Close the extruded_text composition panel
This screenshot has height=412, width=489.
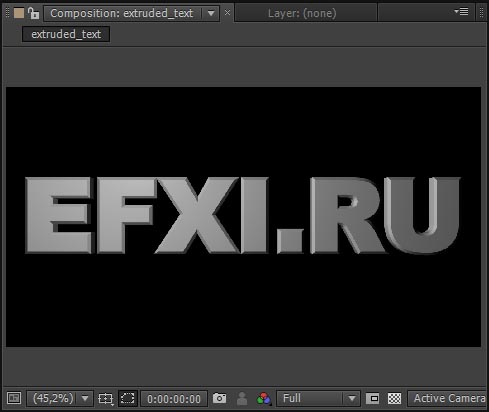click(x=227, y=13)
